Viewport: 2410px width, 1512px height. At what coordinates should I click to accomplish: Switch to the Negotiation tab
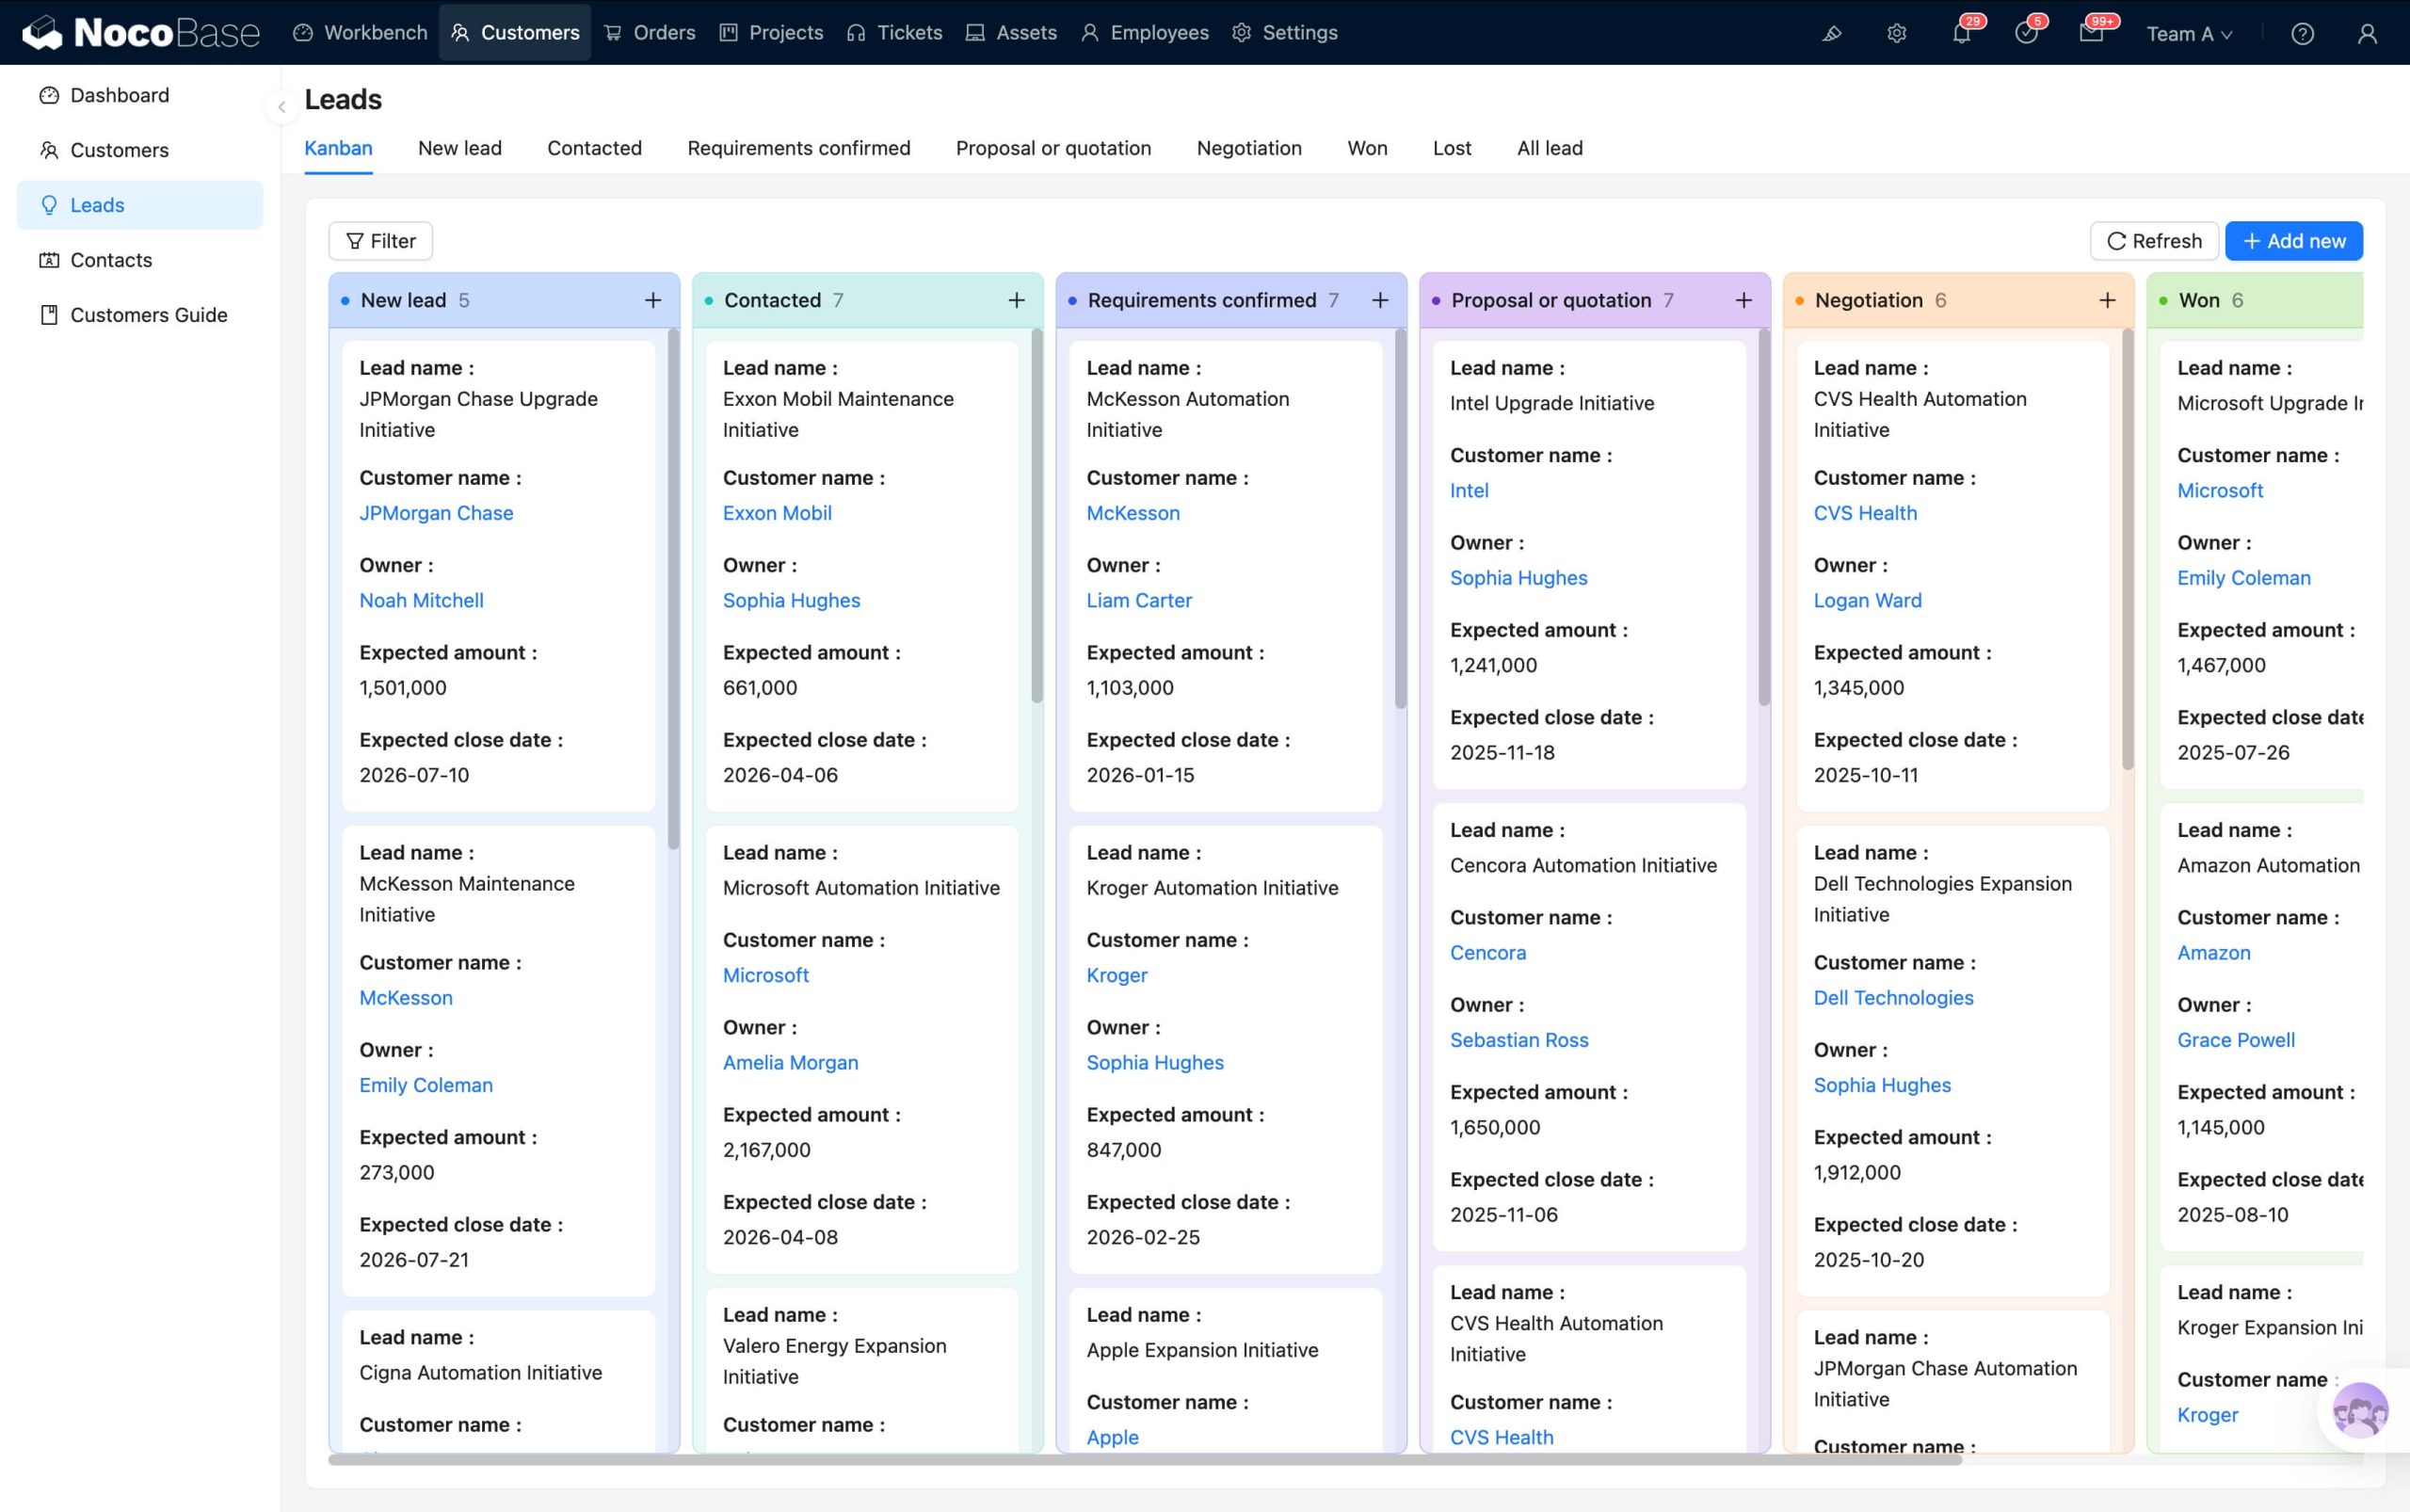coord(1249,148)
